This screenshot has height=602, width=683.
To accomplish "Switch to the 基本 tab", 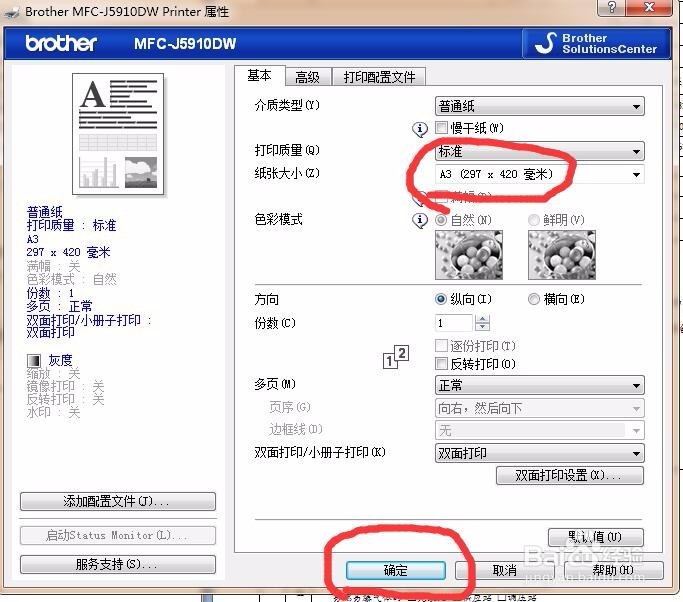I will 260,76.
